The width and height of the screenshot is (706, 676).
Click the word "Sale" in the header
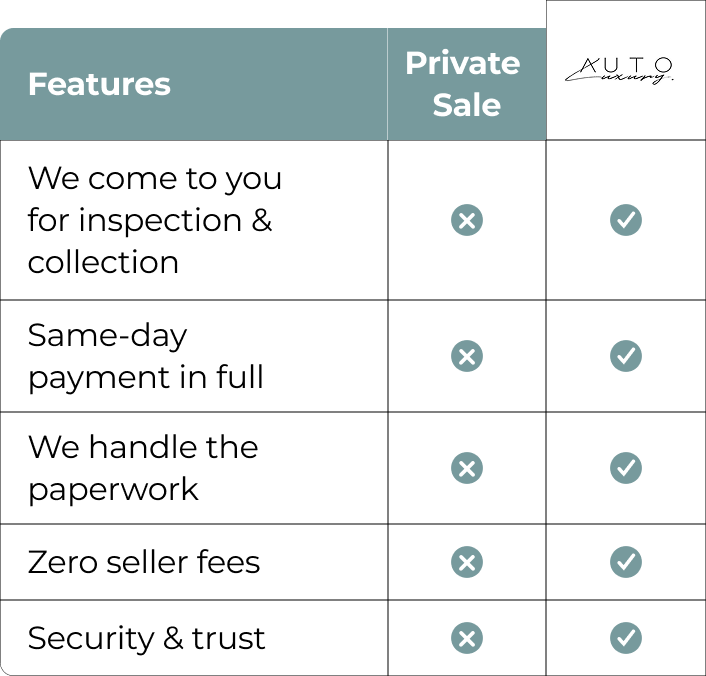coord(467,105)
